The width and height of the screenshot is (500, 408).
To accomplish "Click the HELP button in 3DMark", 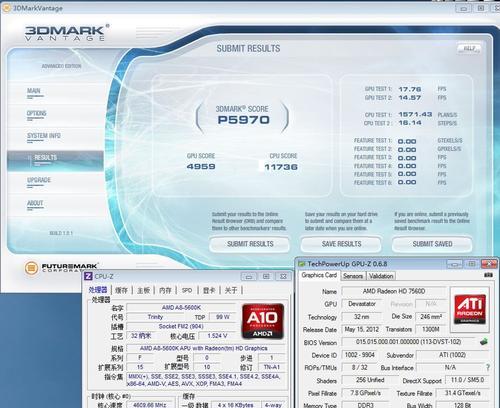I will coord(469,49).
